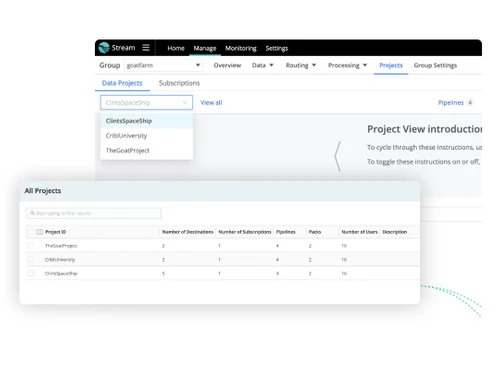The height and width of the screenshot is (375, 500).
Task: Click the Number of Users column header
Action: tap(359, 232)
